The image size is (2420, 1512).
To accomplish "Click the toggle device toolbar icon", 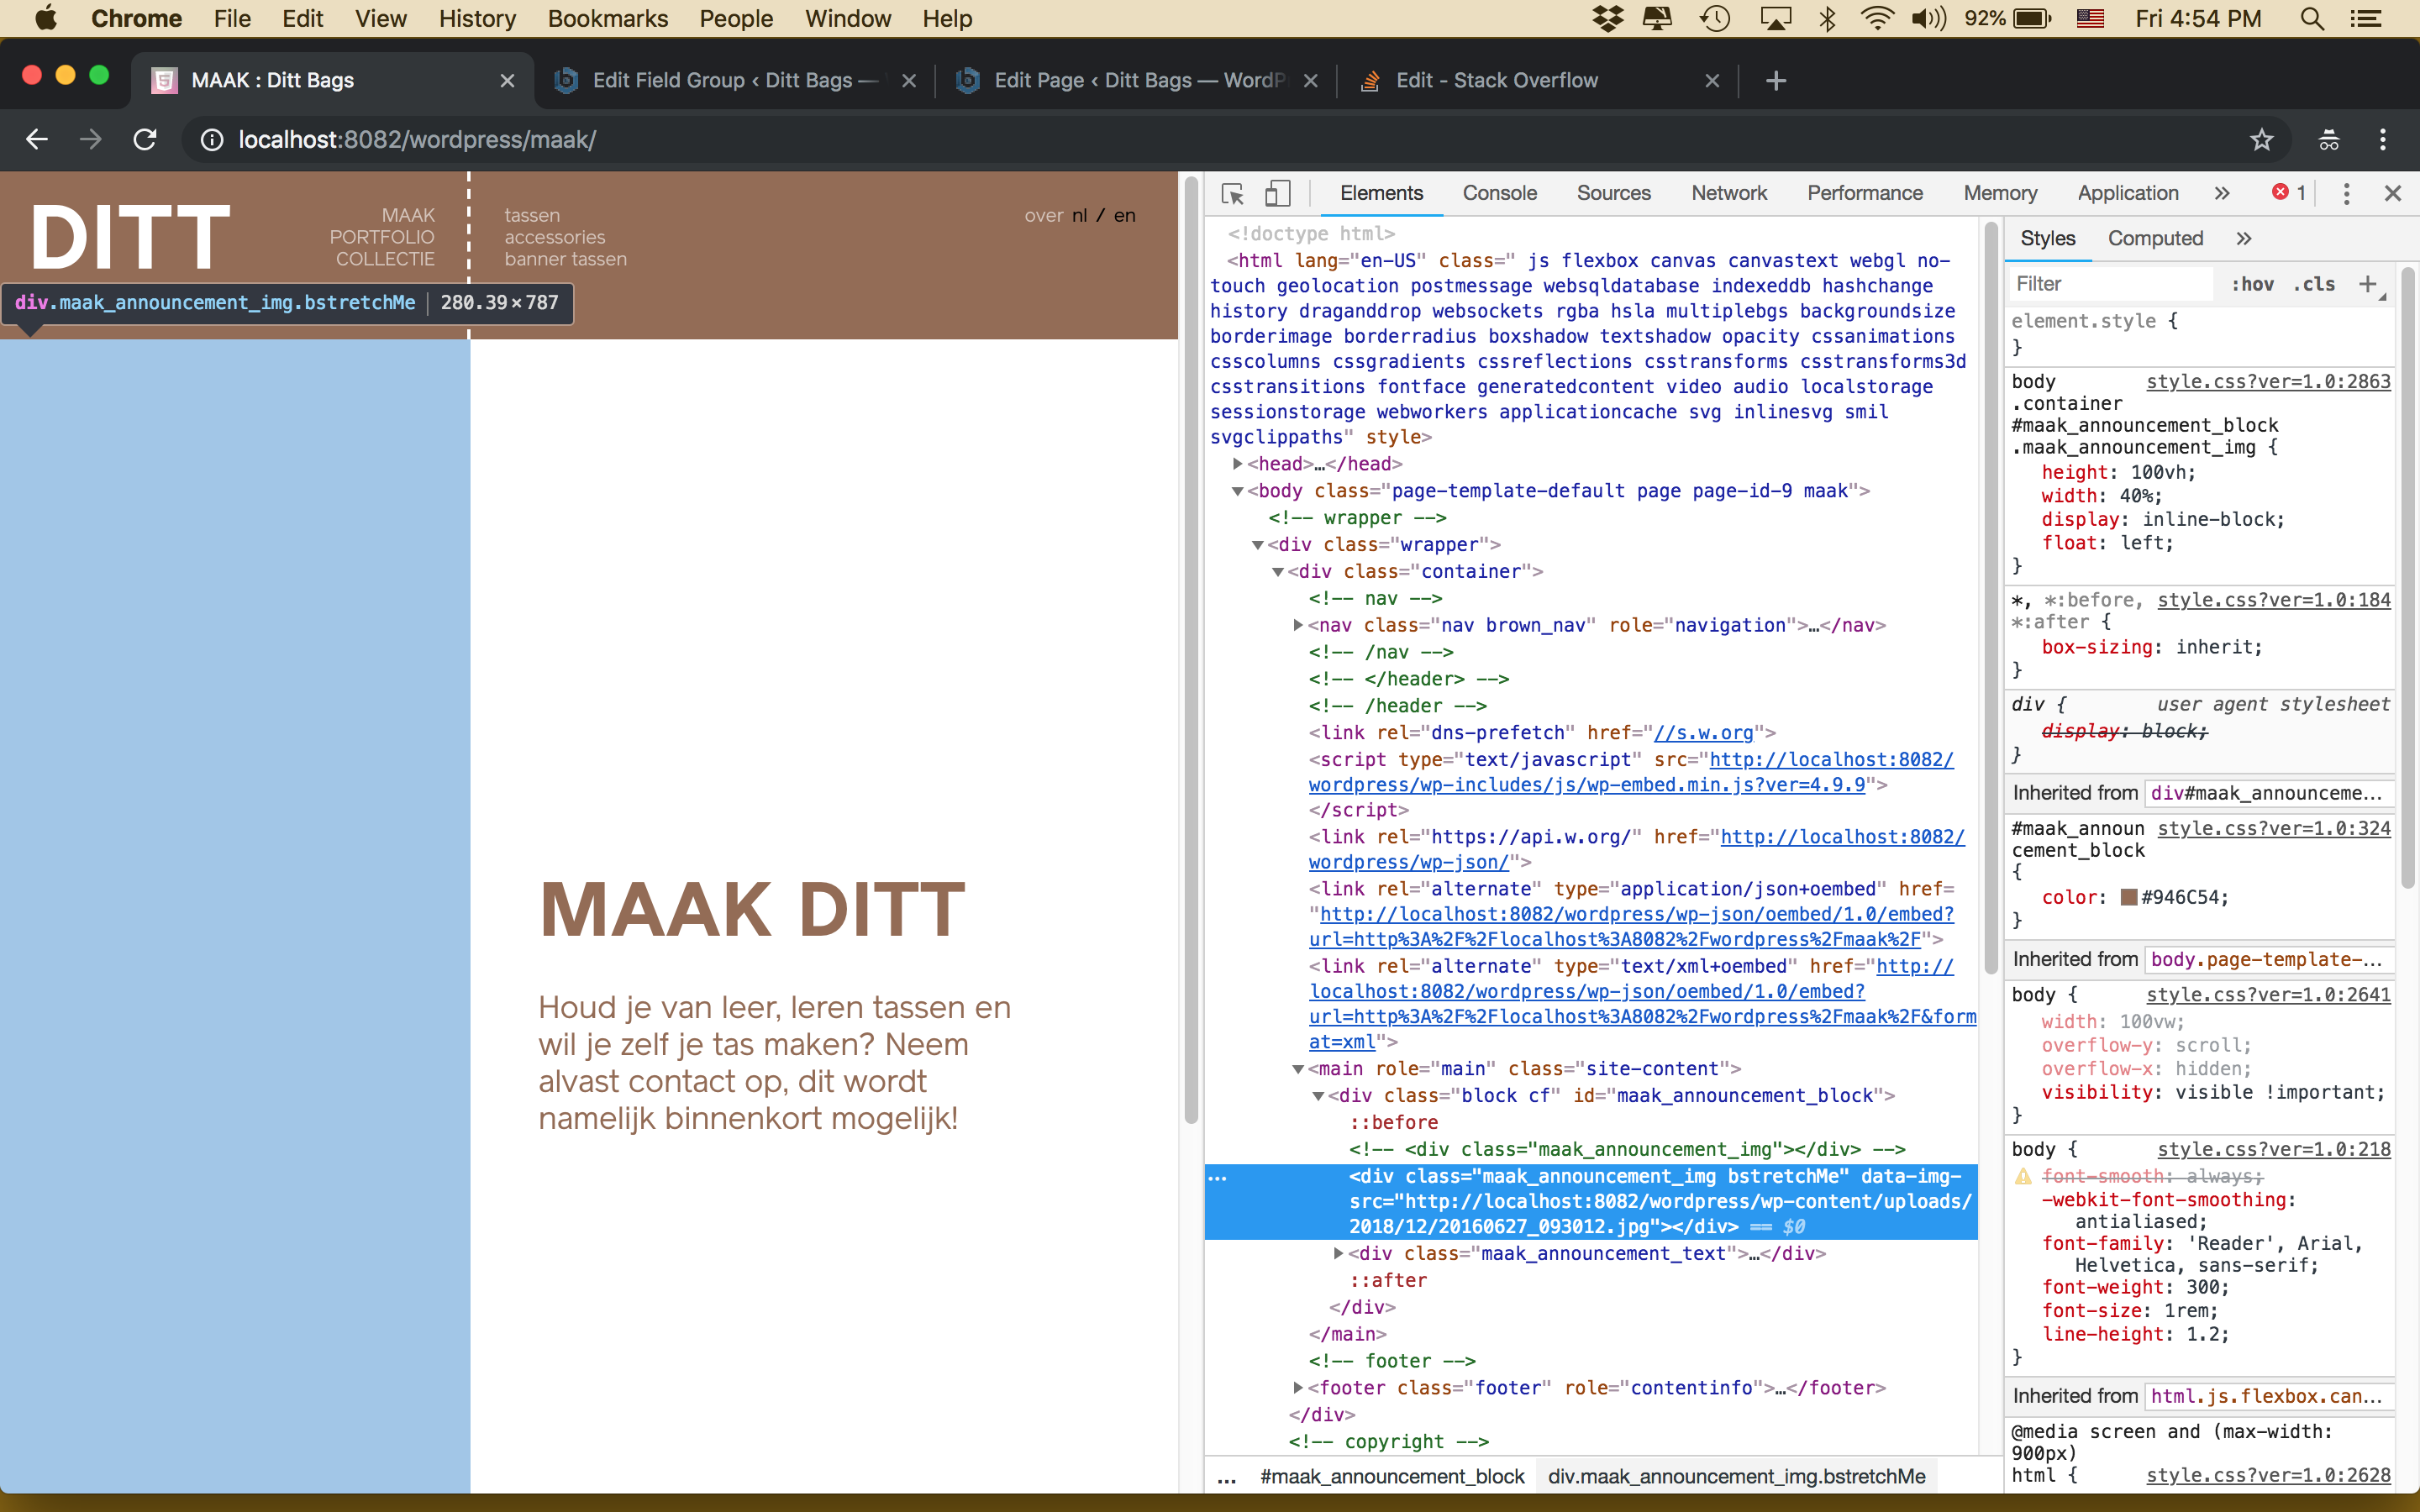I will (1277, 193).
